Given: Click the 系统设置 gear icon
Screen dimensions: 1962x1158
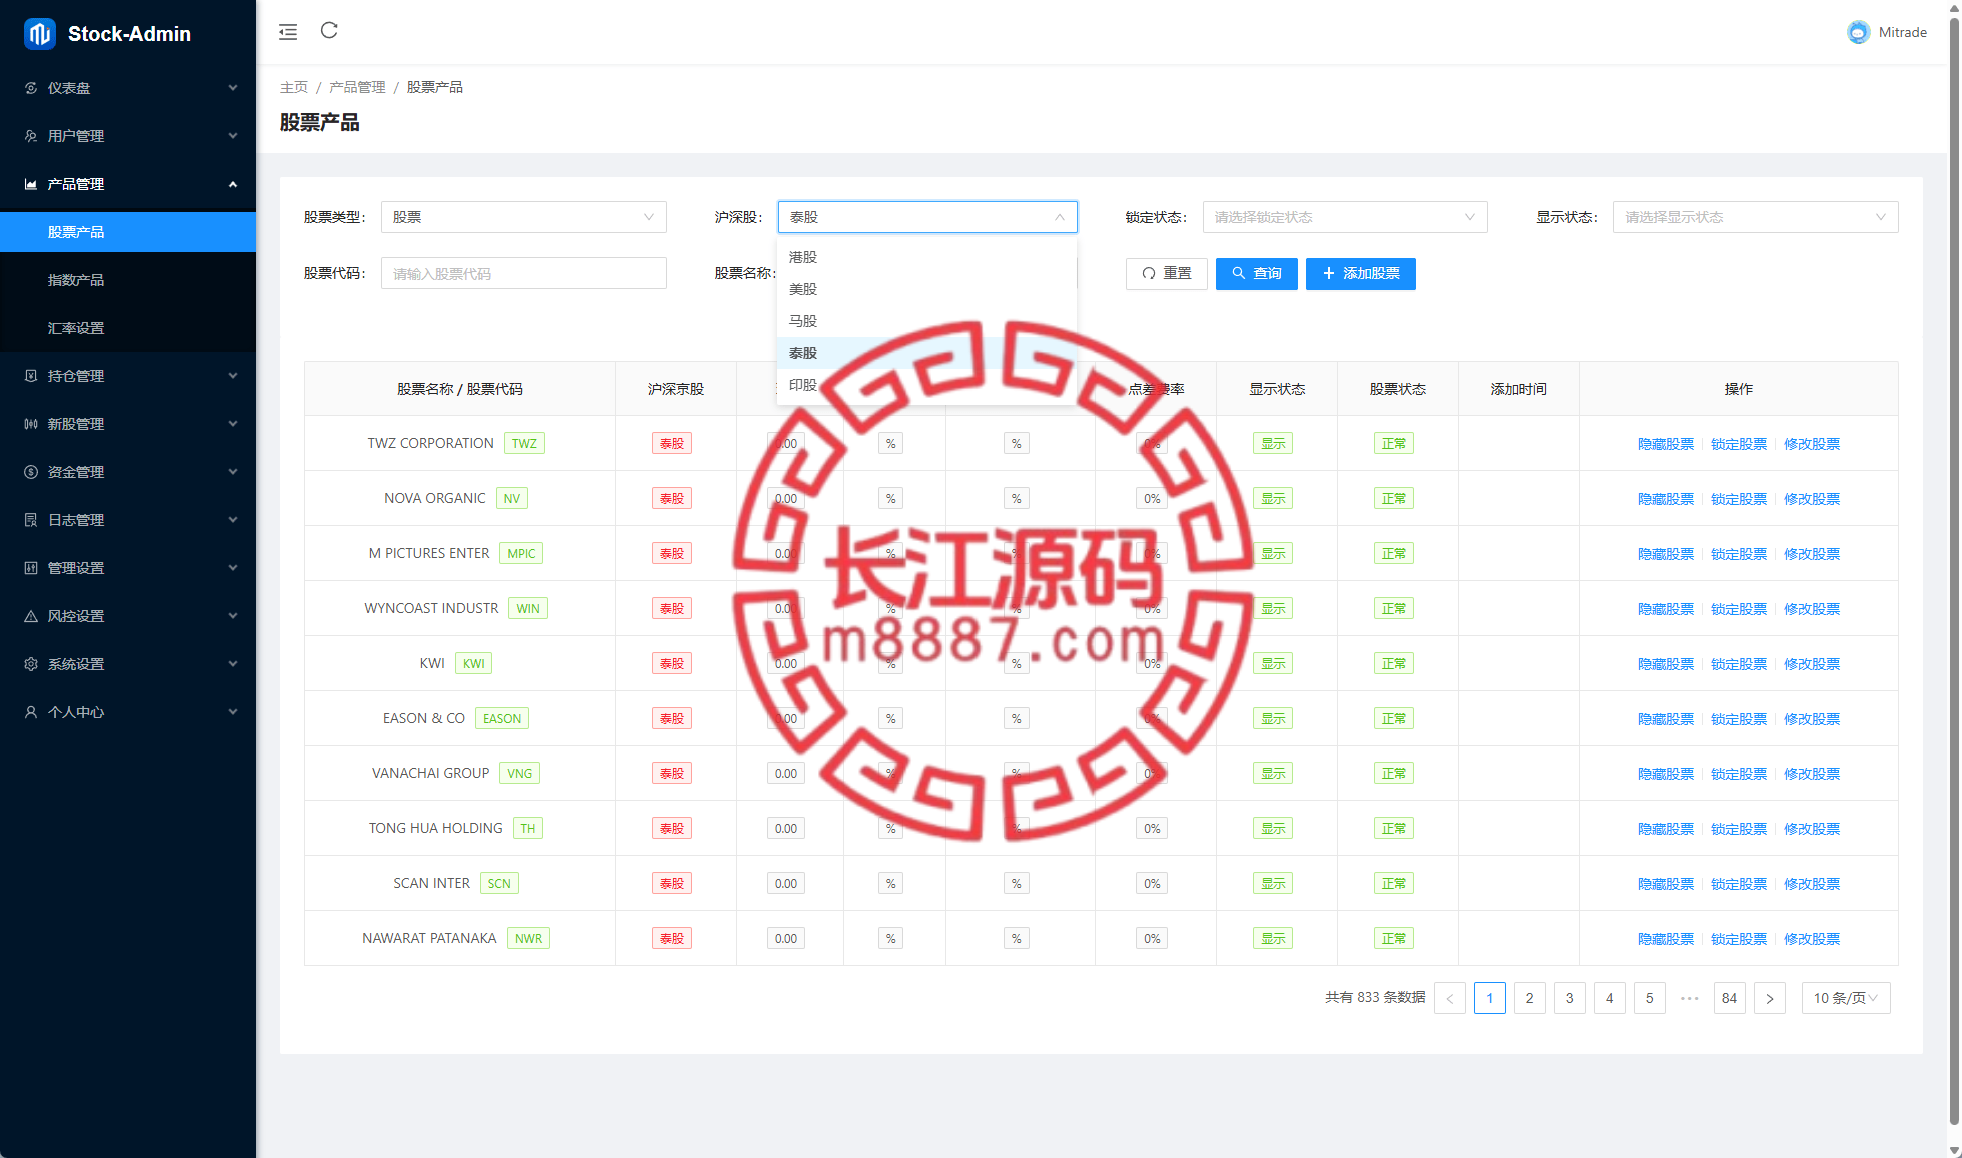Looking at the screenshot, I should tap(31, 664).
